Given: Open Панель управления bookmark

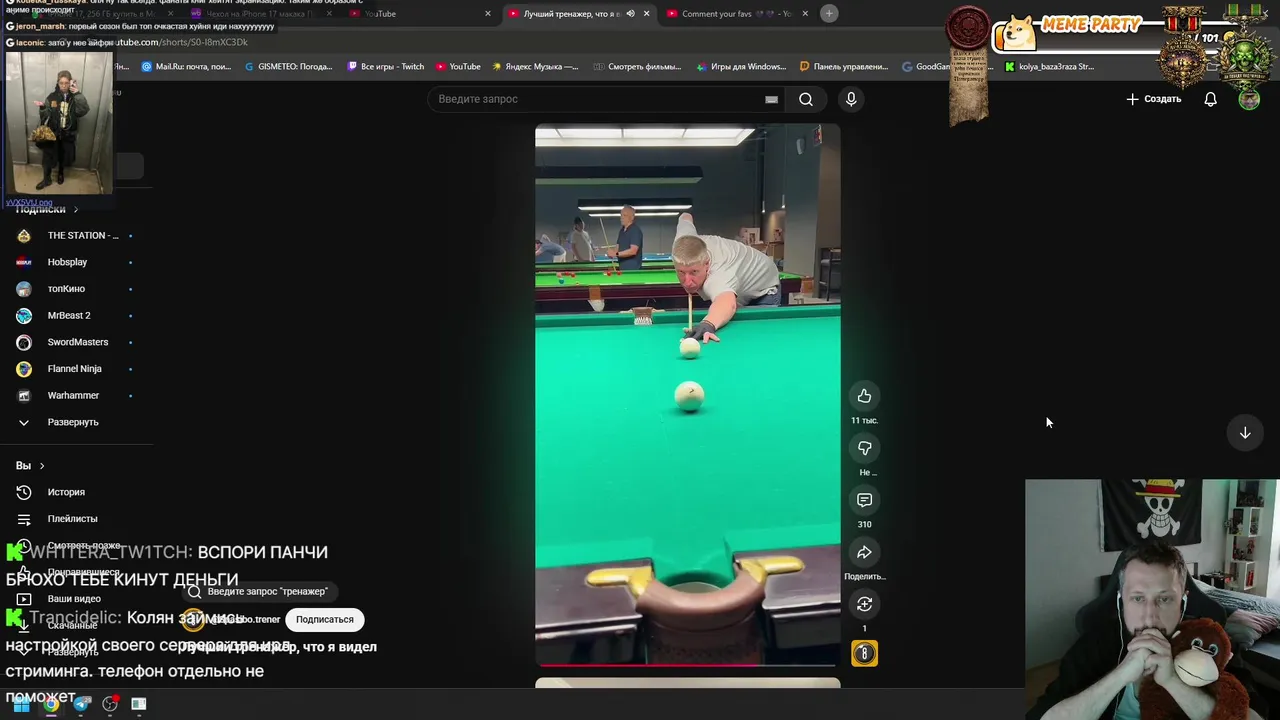Looking at the screenshot, I should coord(844,67).
